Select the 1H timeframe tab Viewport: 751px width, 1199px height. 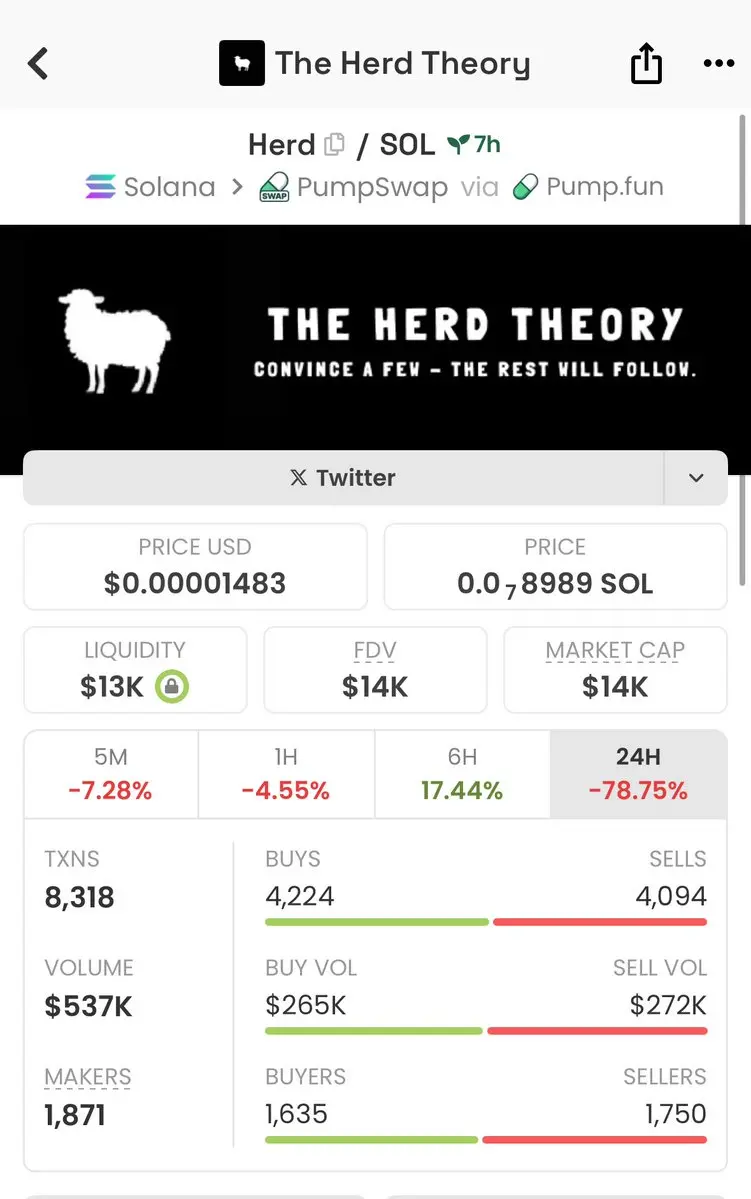click(x=286, y=774)
